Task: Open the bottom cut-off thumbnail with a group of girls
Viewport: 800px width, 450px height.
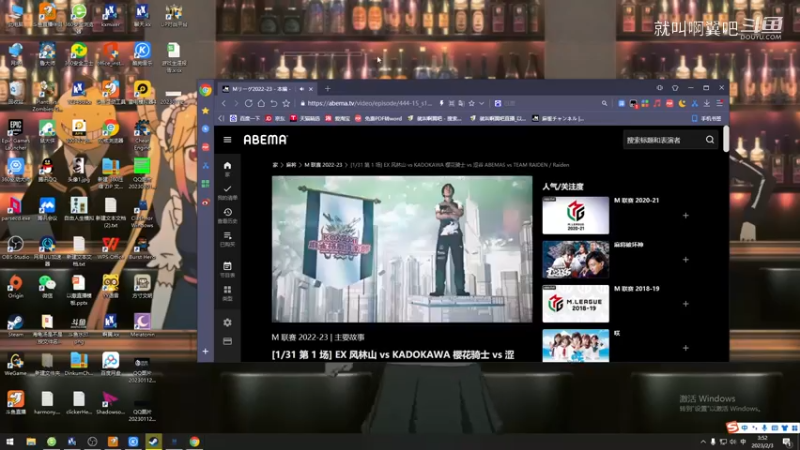Action: [x=576, y=345]
